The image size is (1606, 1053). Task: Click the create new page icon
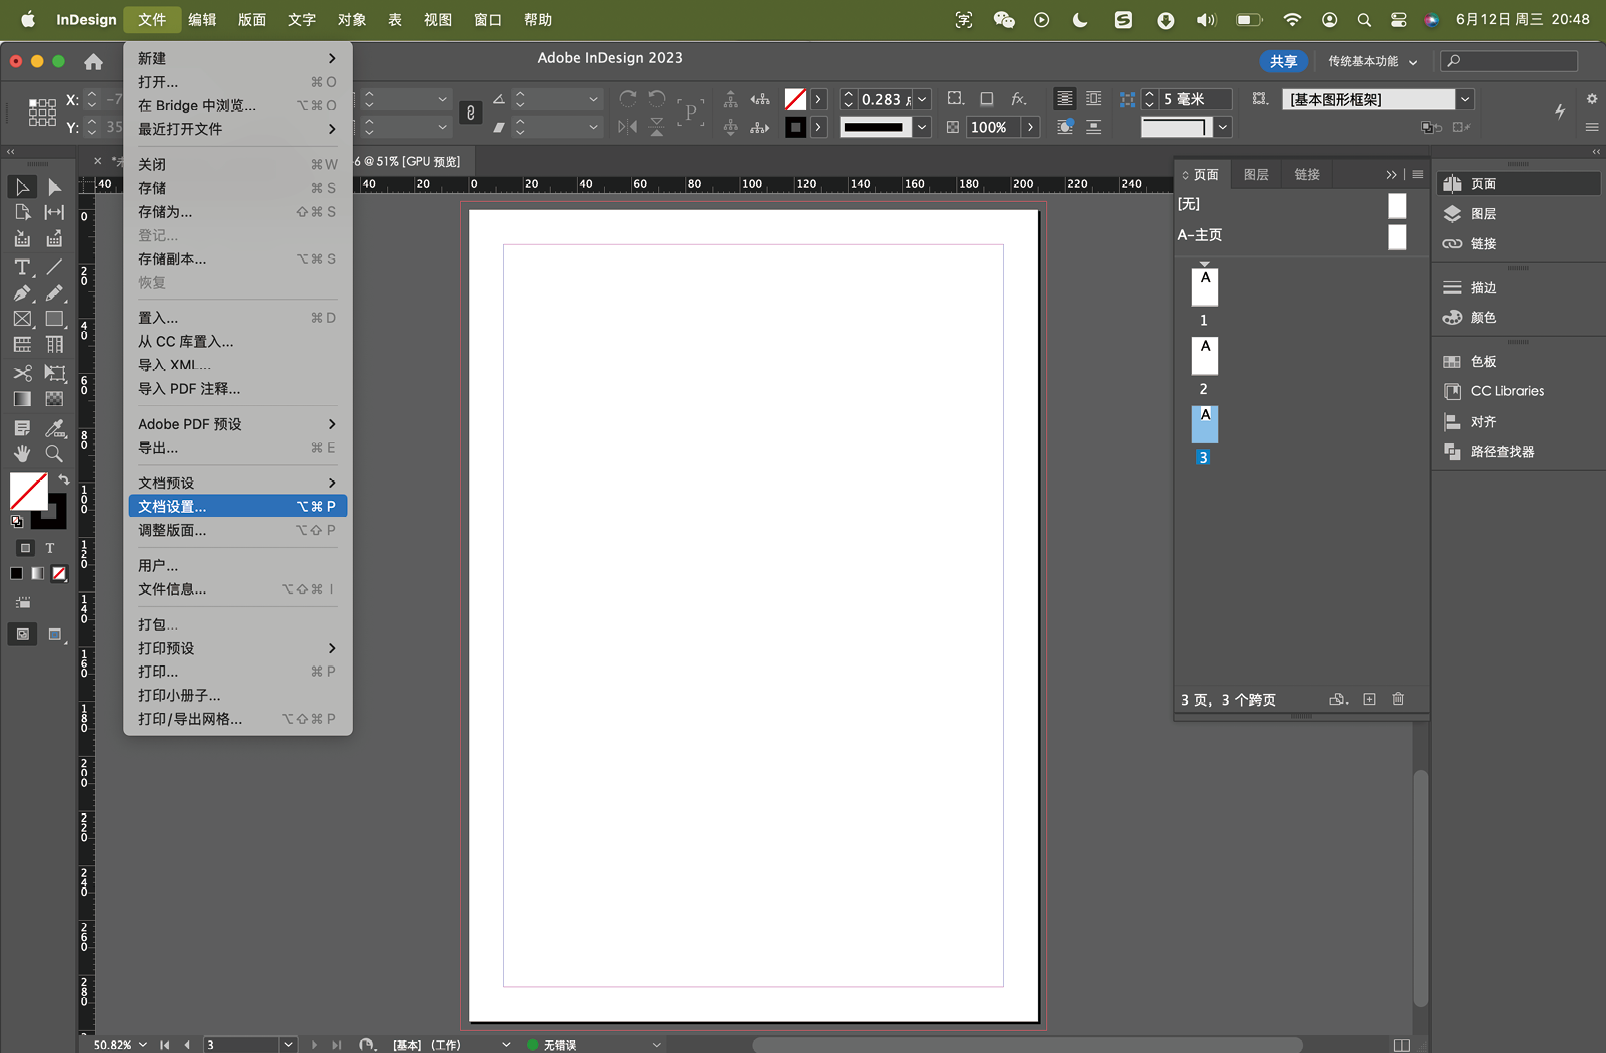(x=1369, y=699)
